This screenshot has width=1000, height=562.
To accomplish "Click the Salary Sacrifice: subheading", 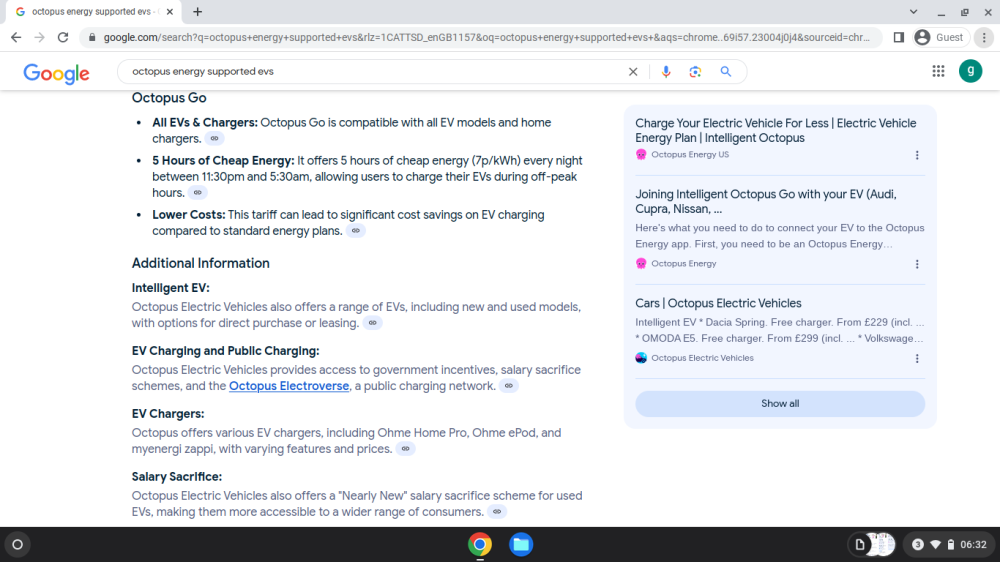I will [x=177, y=477].
